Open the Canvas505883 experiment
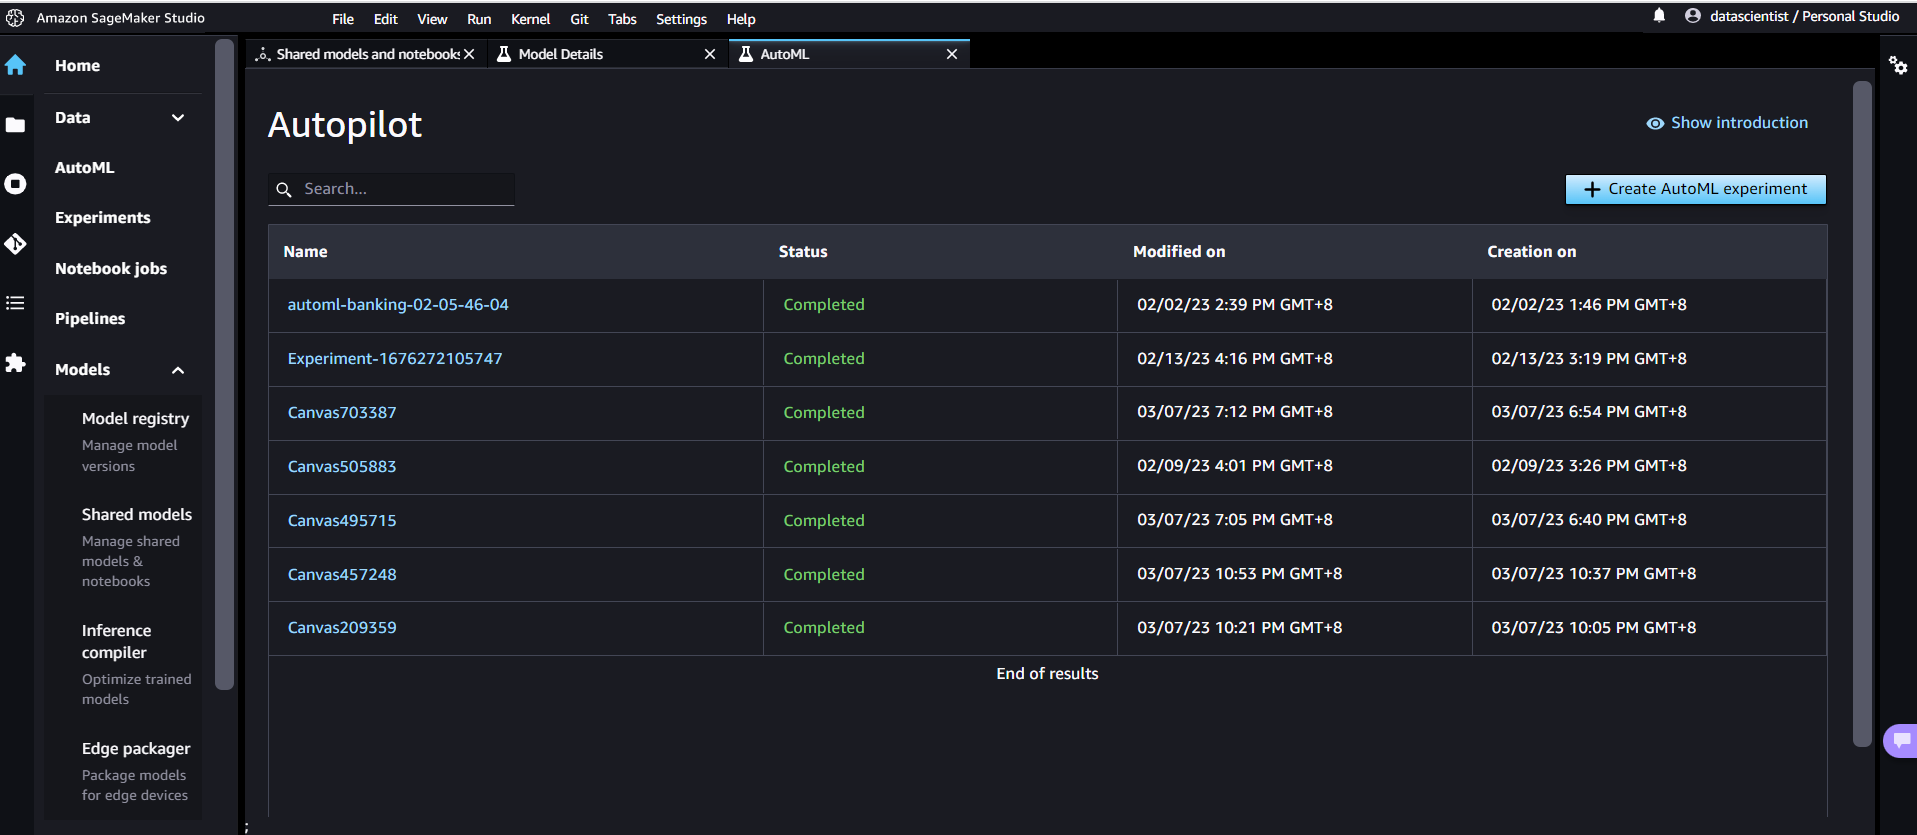 (342, 467)
